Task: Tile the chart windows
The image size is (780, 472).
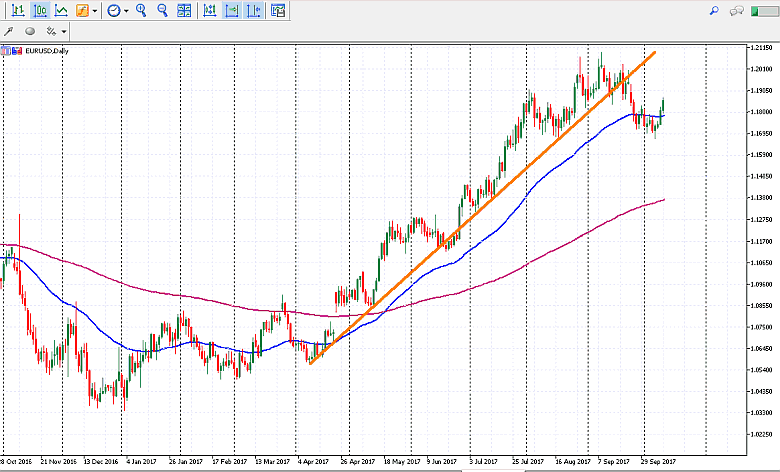Action: click(184, 11)
